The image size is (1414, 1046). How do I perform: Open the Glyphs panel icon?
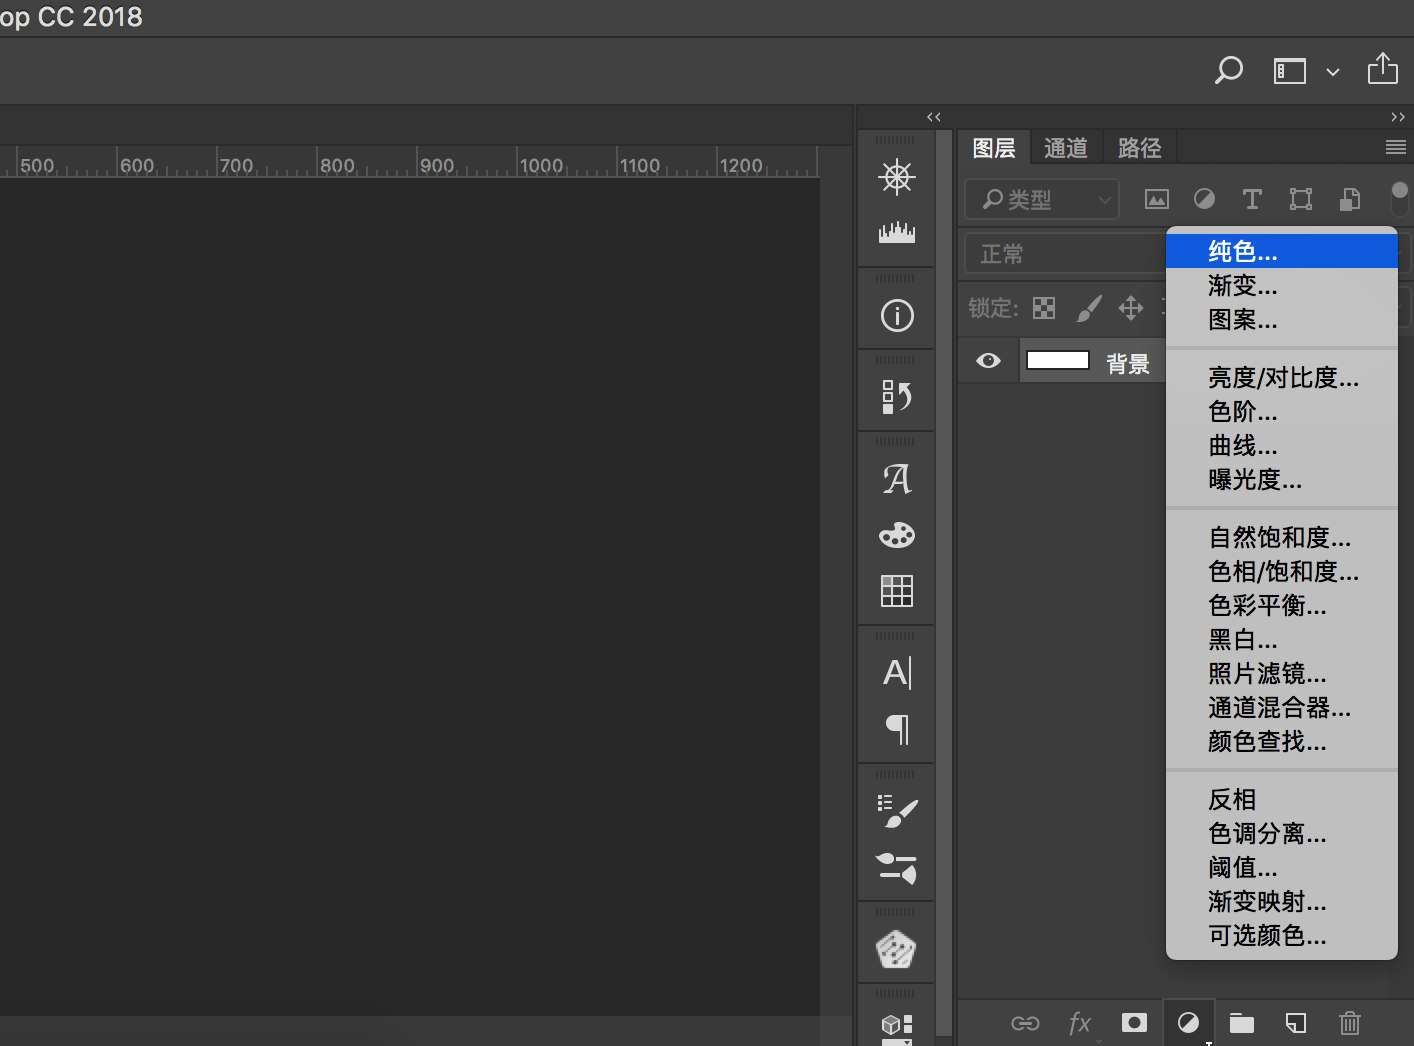[897, 479]
